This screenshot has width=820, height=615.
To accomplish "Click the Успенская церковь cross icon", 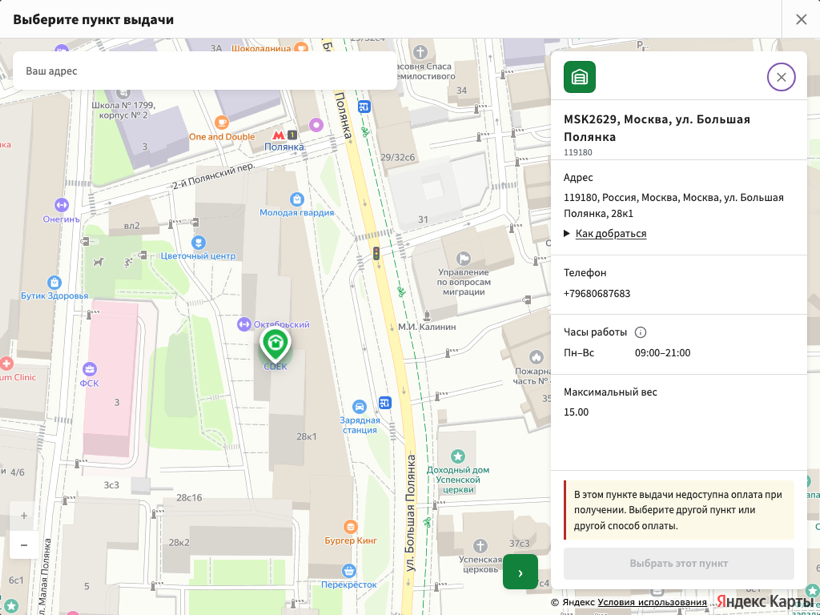I will coord(480,546).
